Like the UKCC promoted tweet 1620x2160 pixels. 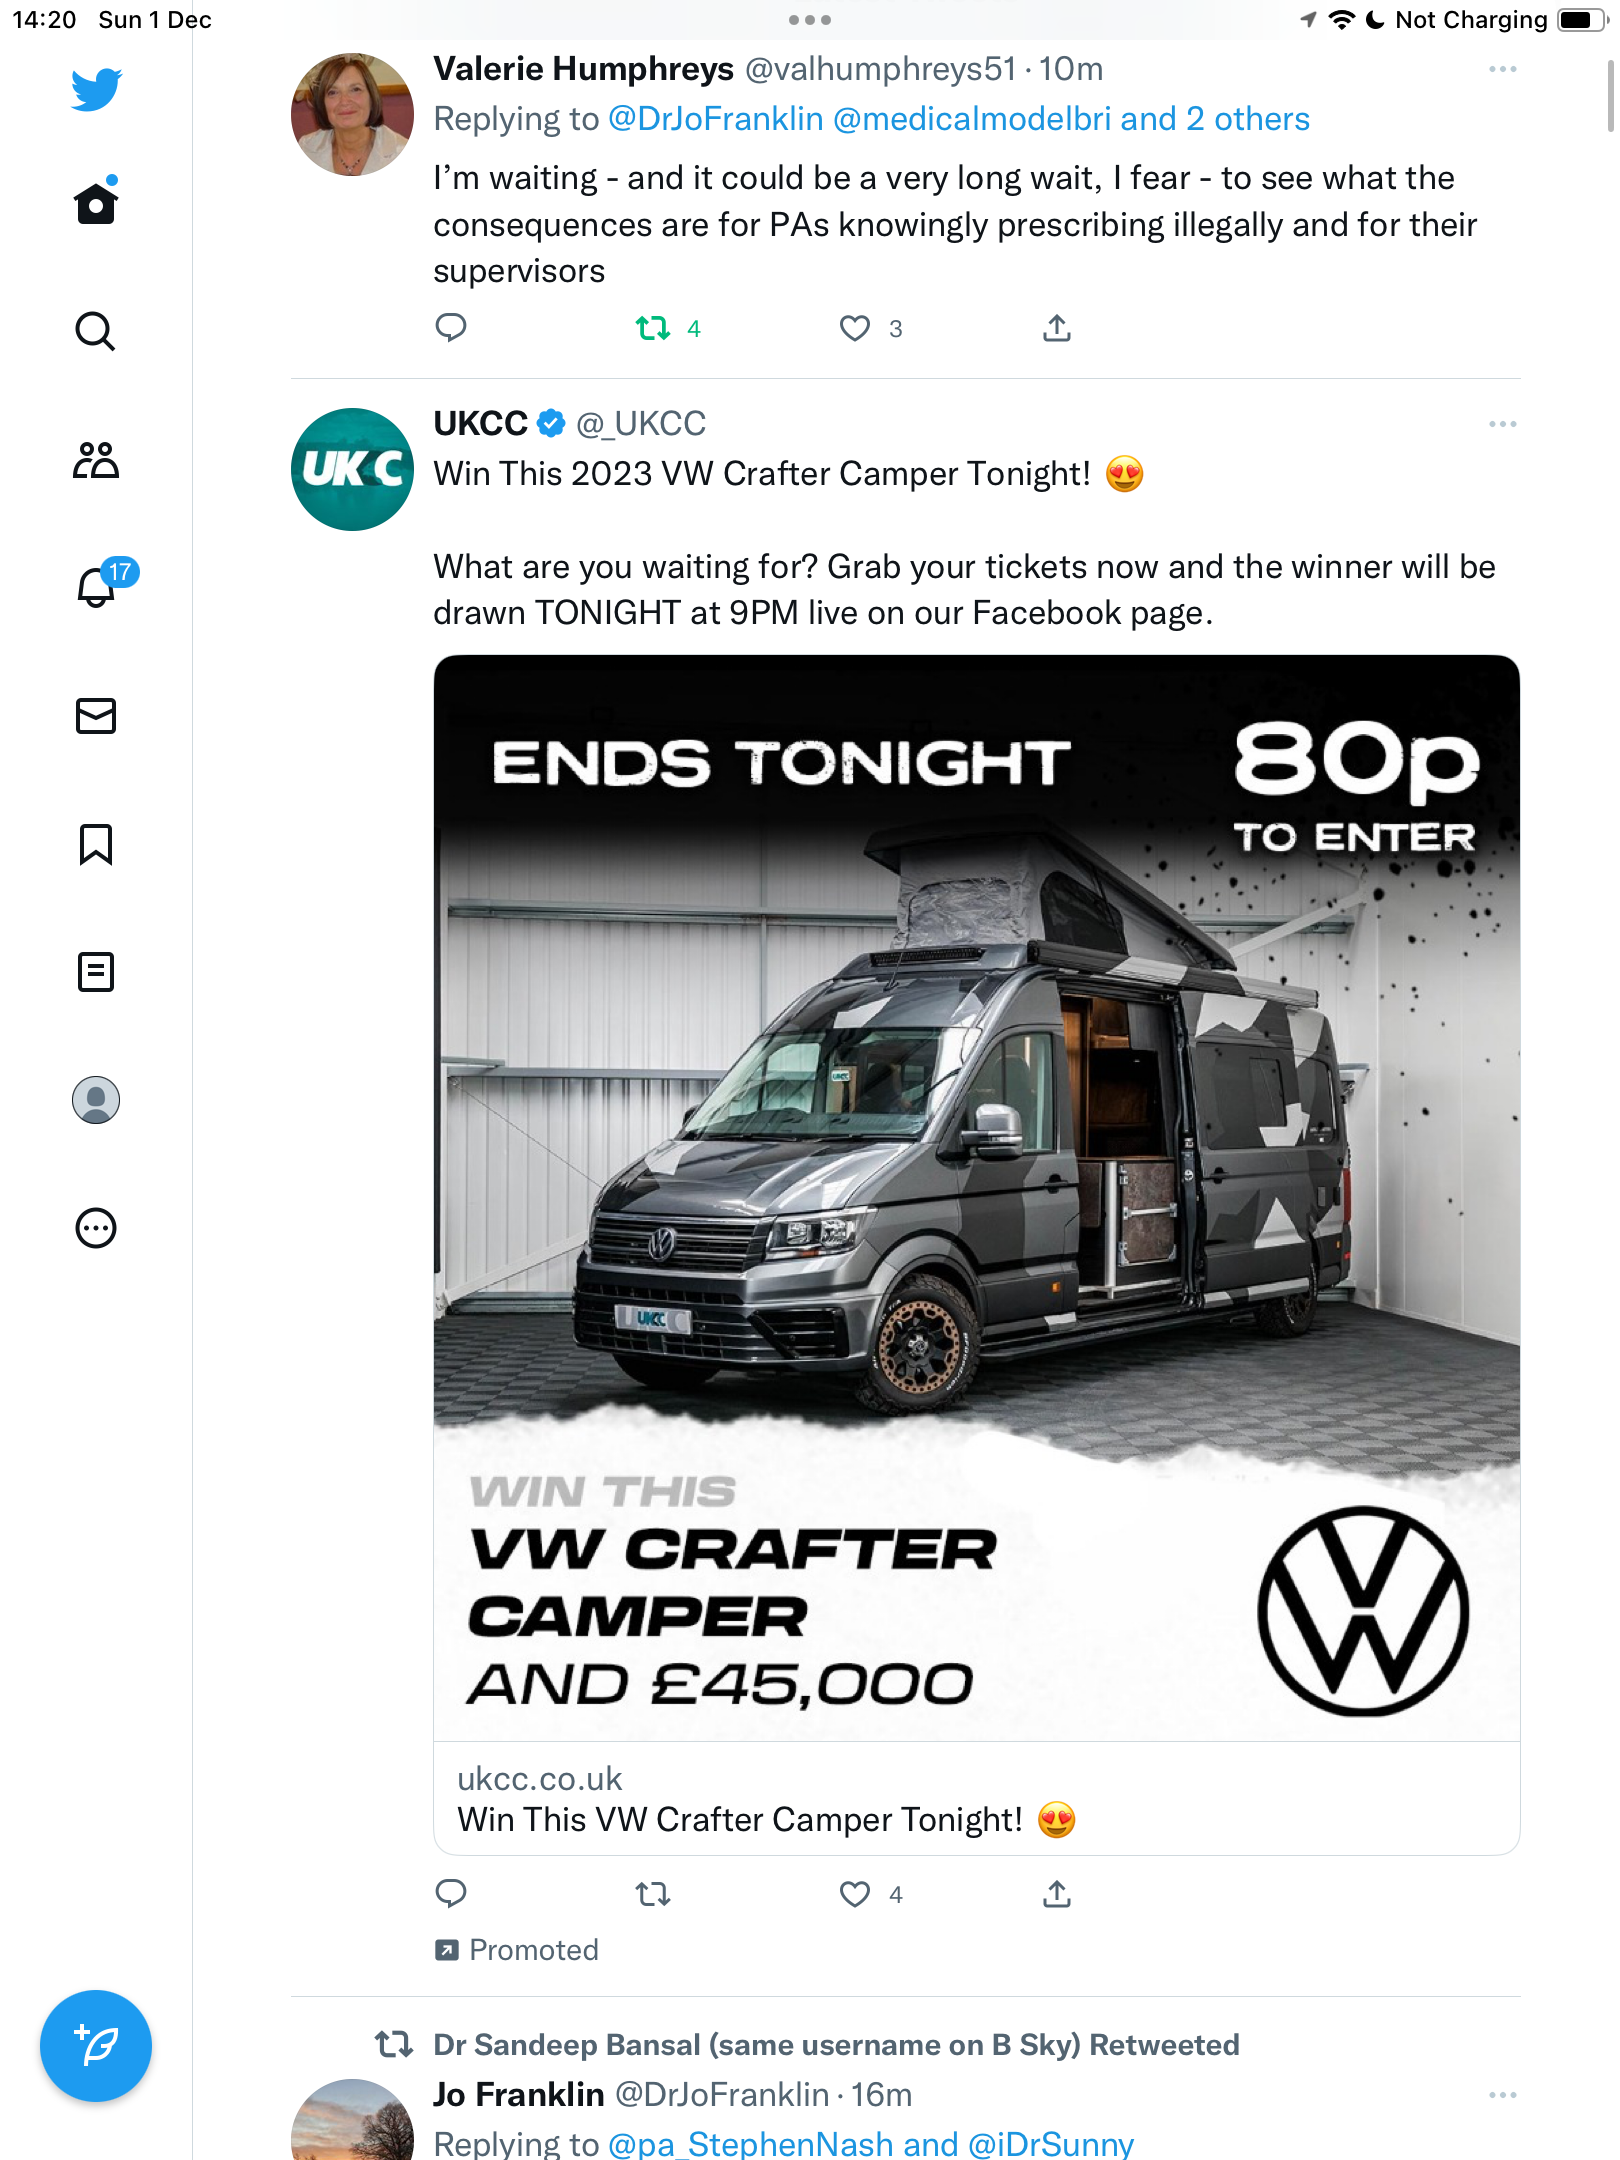(x=854, y=1894)
